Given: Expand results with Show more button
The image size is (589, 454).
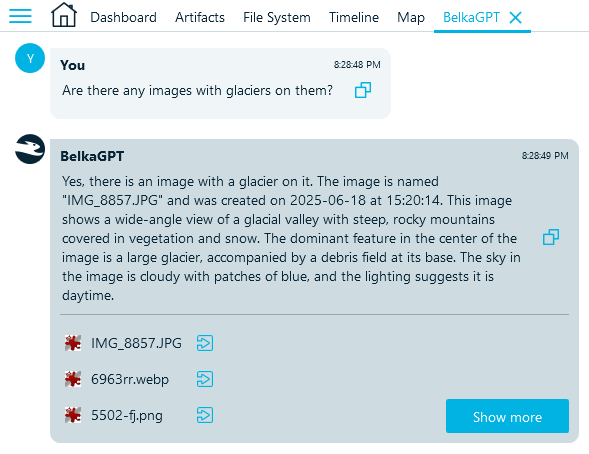Looking at the screenshot, I should [x=507, y=416].
